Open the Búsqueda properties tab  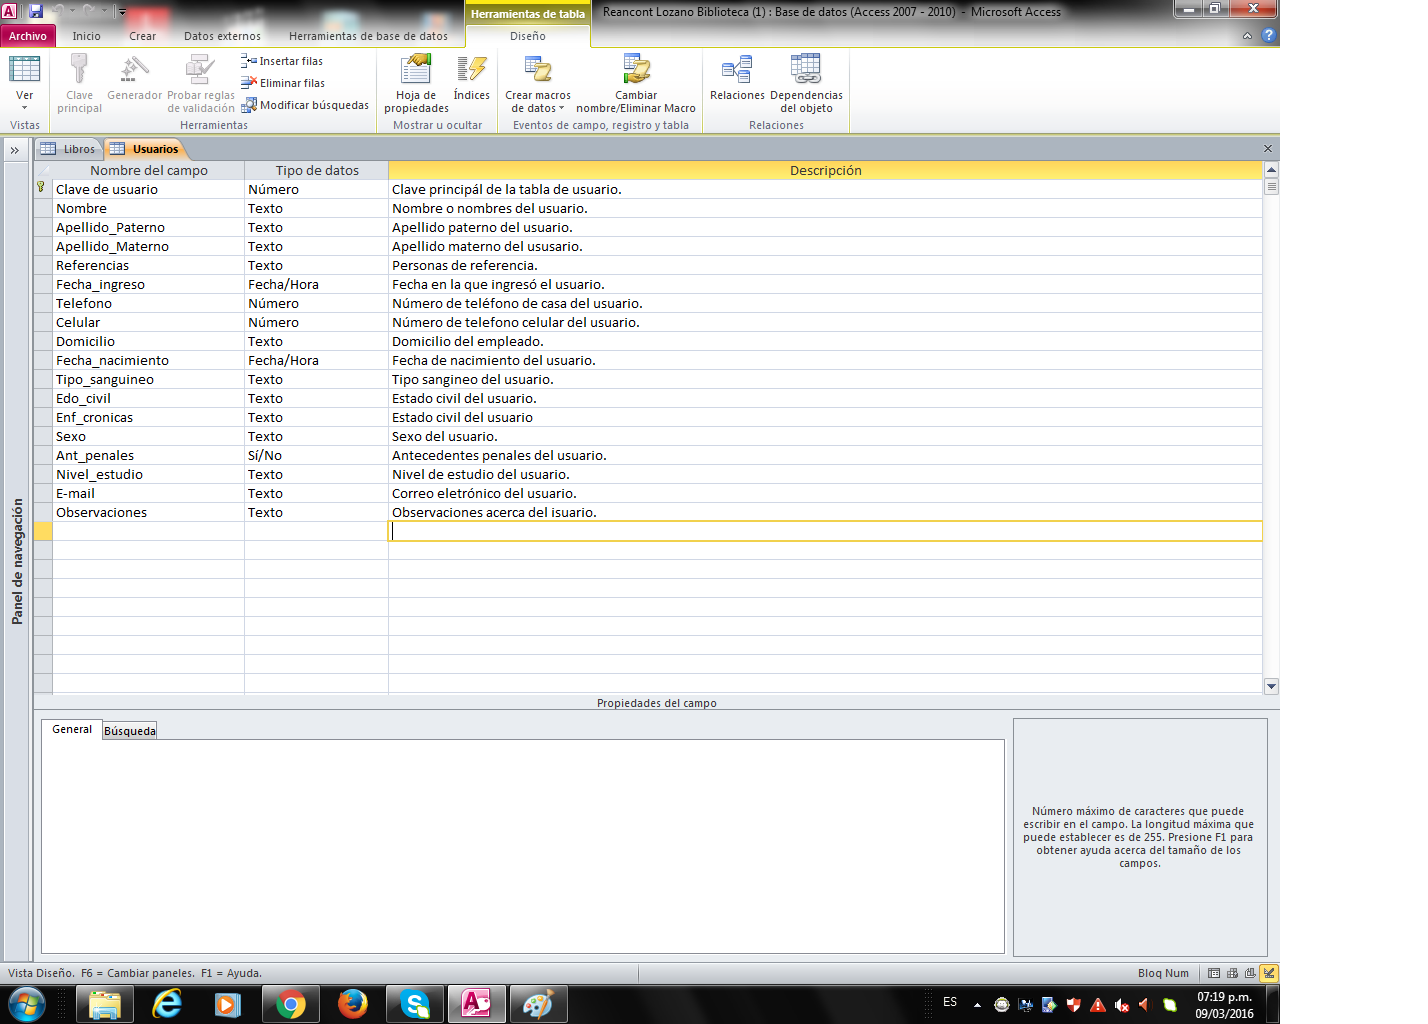click(130, 731)
